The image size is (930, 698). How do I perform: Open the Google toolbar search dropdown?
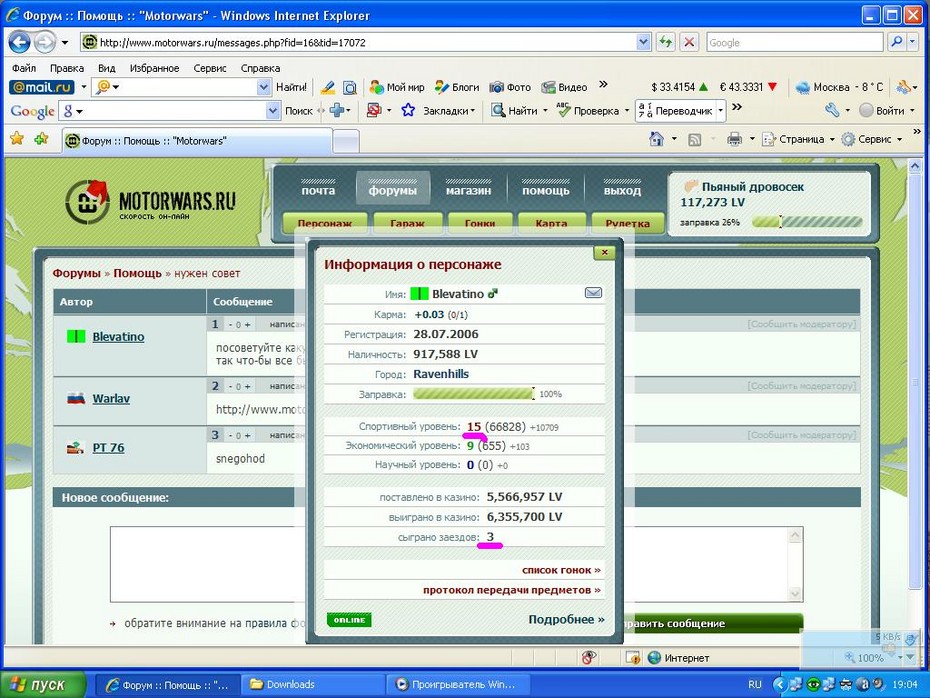pyautogui.click(x=272, y=110)
